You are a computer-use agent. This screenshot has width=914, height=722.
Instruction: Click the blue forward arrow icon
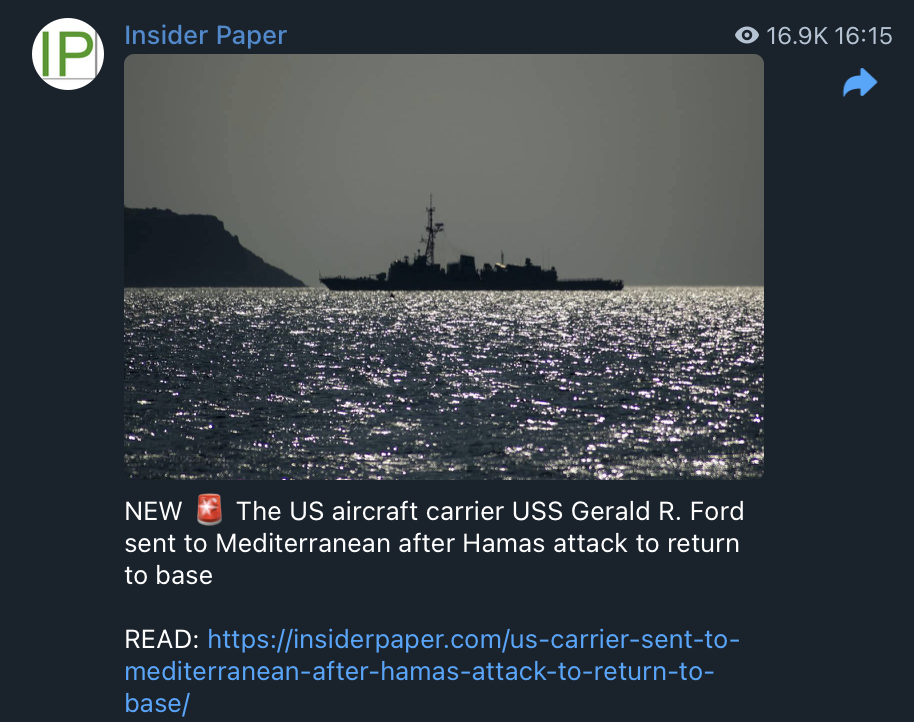coord(860,82)
